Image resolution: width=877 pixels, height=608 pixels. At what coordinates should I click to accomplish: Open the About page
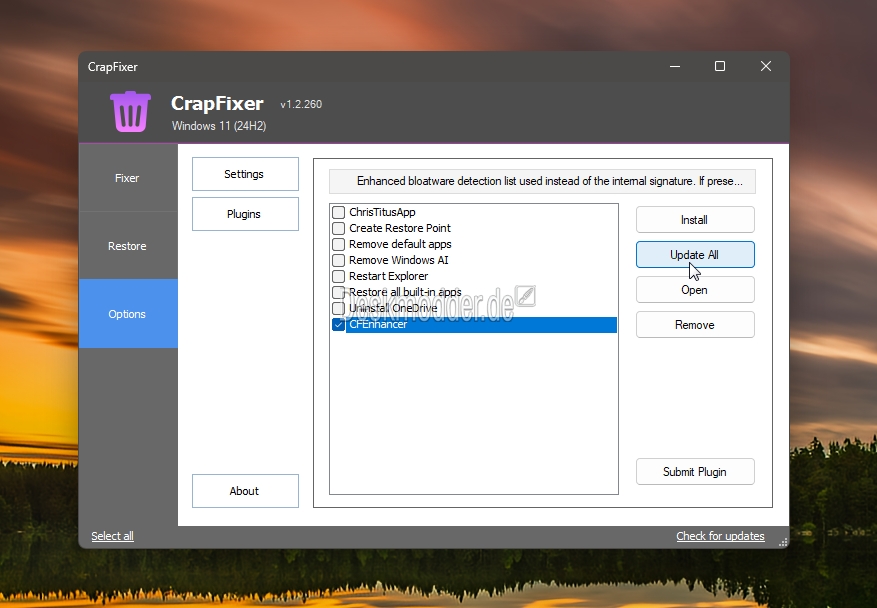pos(245,491)
